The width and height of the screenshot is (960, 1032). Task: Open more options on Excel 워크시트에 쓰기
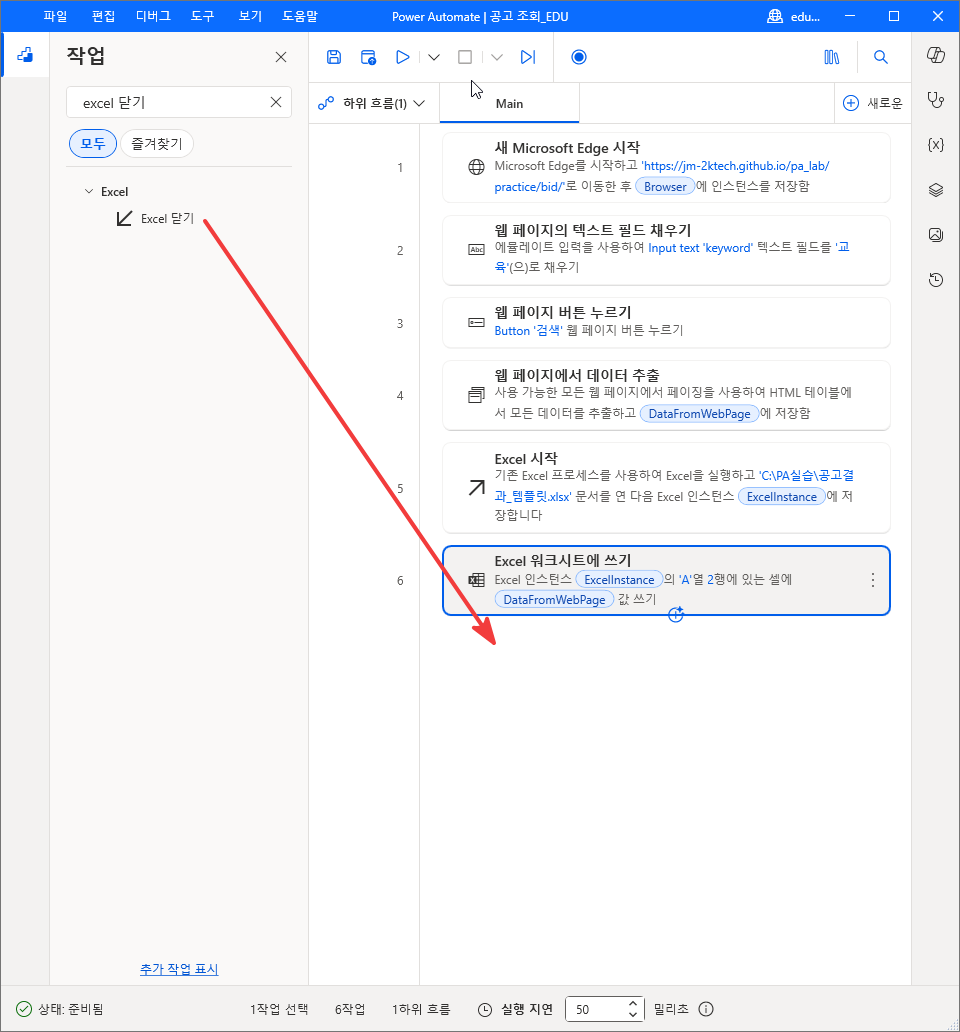point(872,580)
